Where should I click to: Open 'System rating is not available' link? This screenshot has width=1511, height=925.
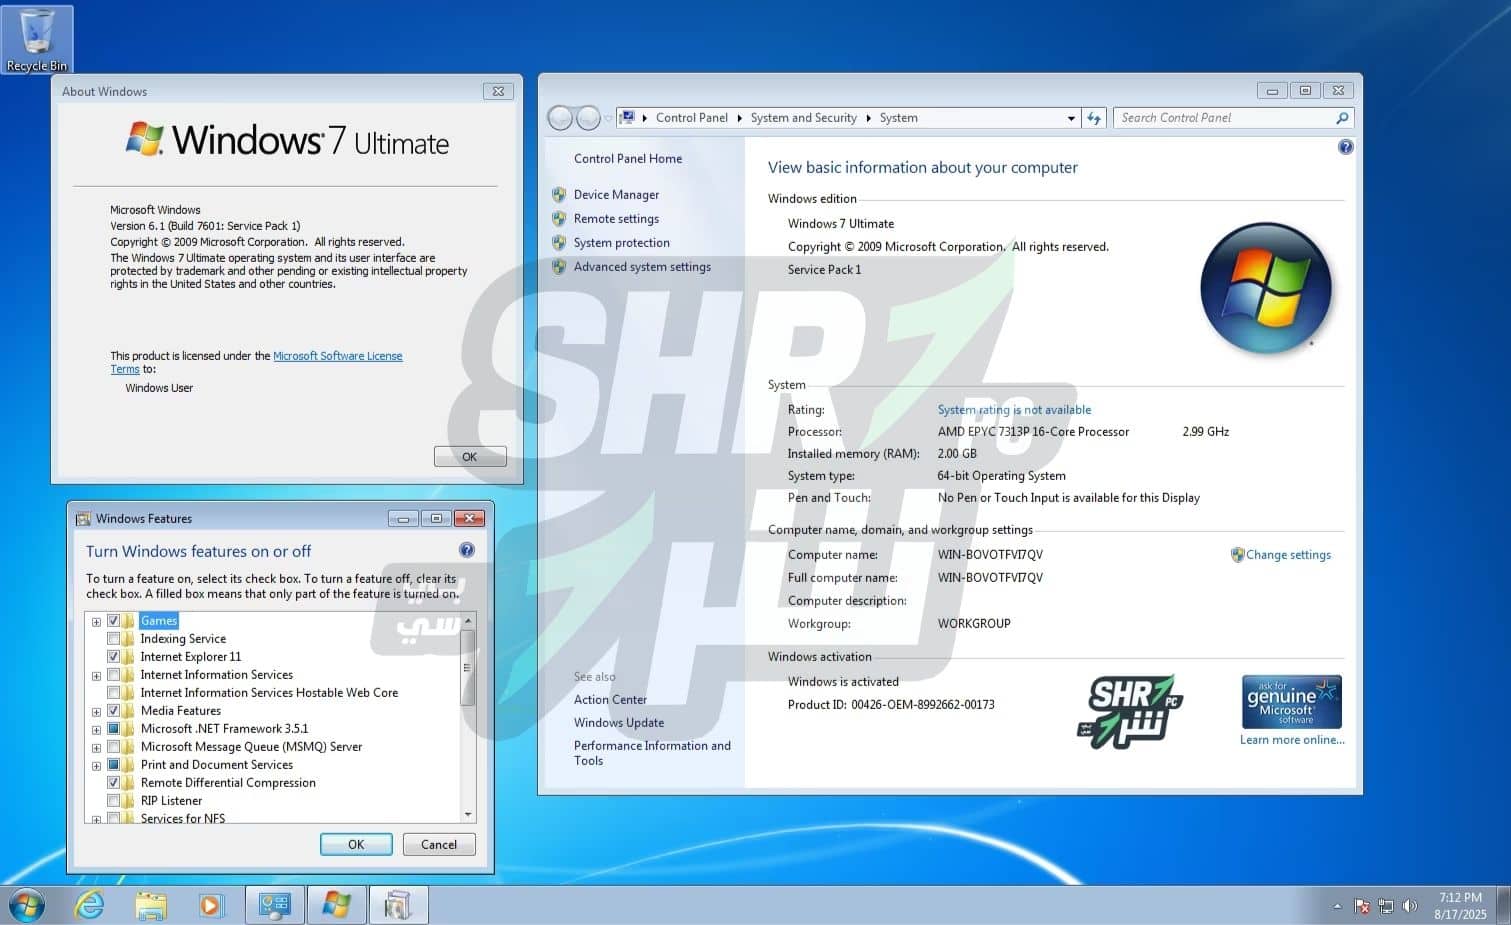pyautogui.click(x=1014, y=409)
